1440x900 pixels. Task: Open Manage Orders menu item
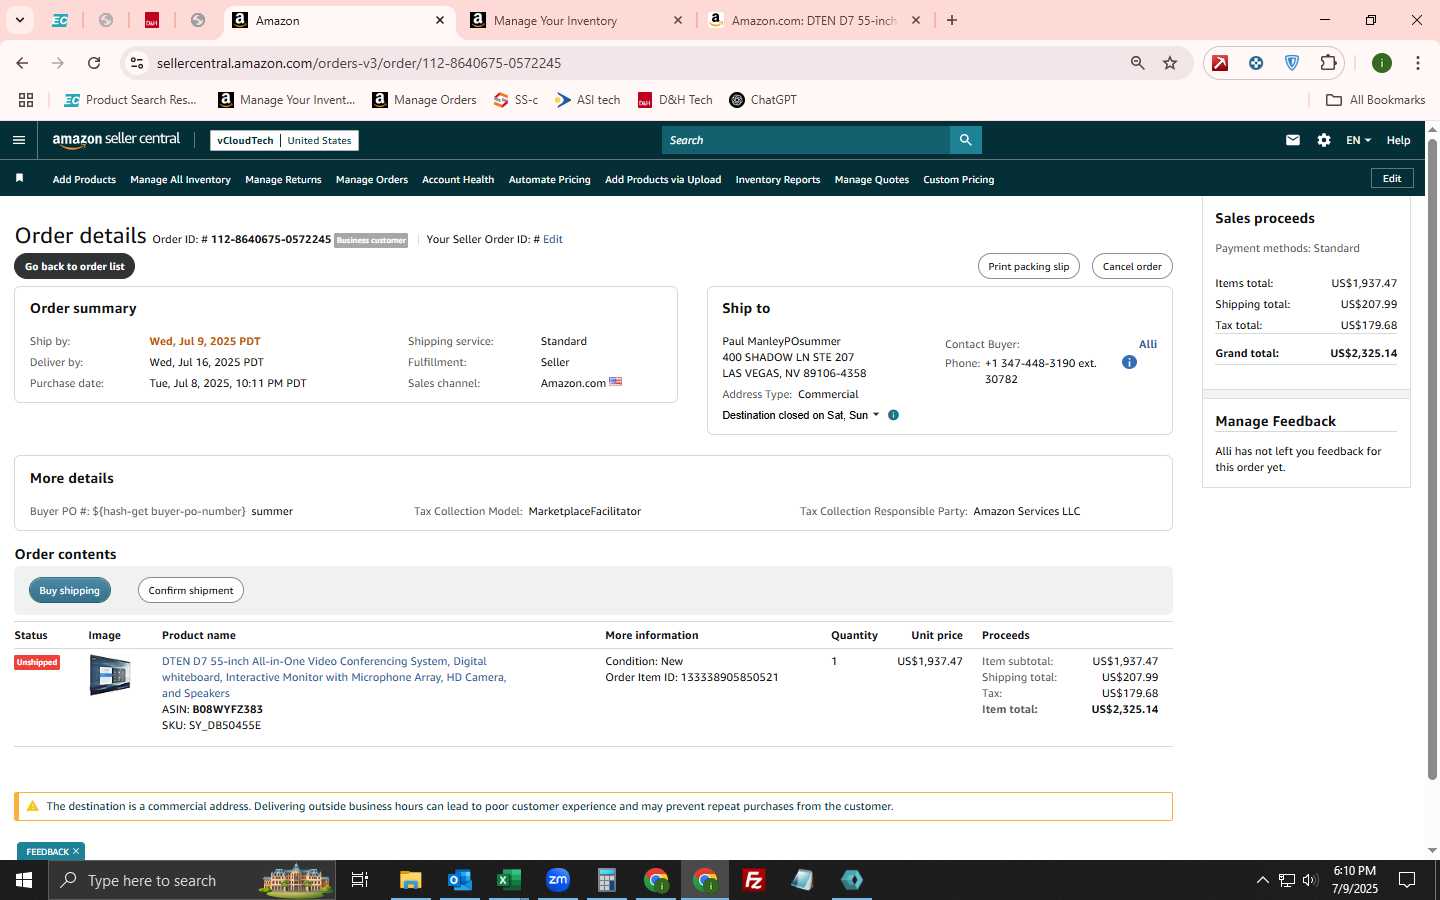point(372,180)
